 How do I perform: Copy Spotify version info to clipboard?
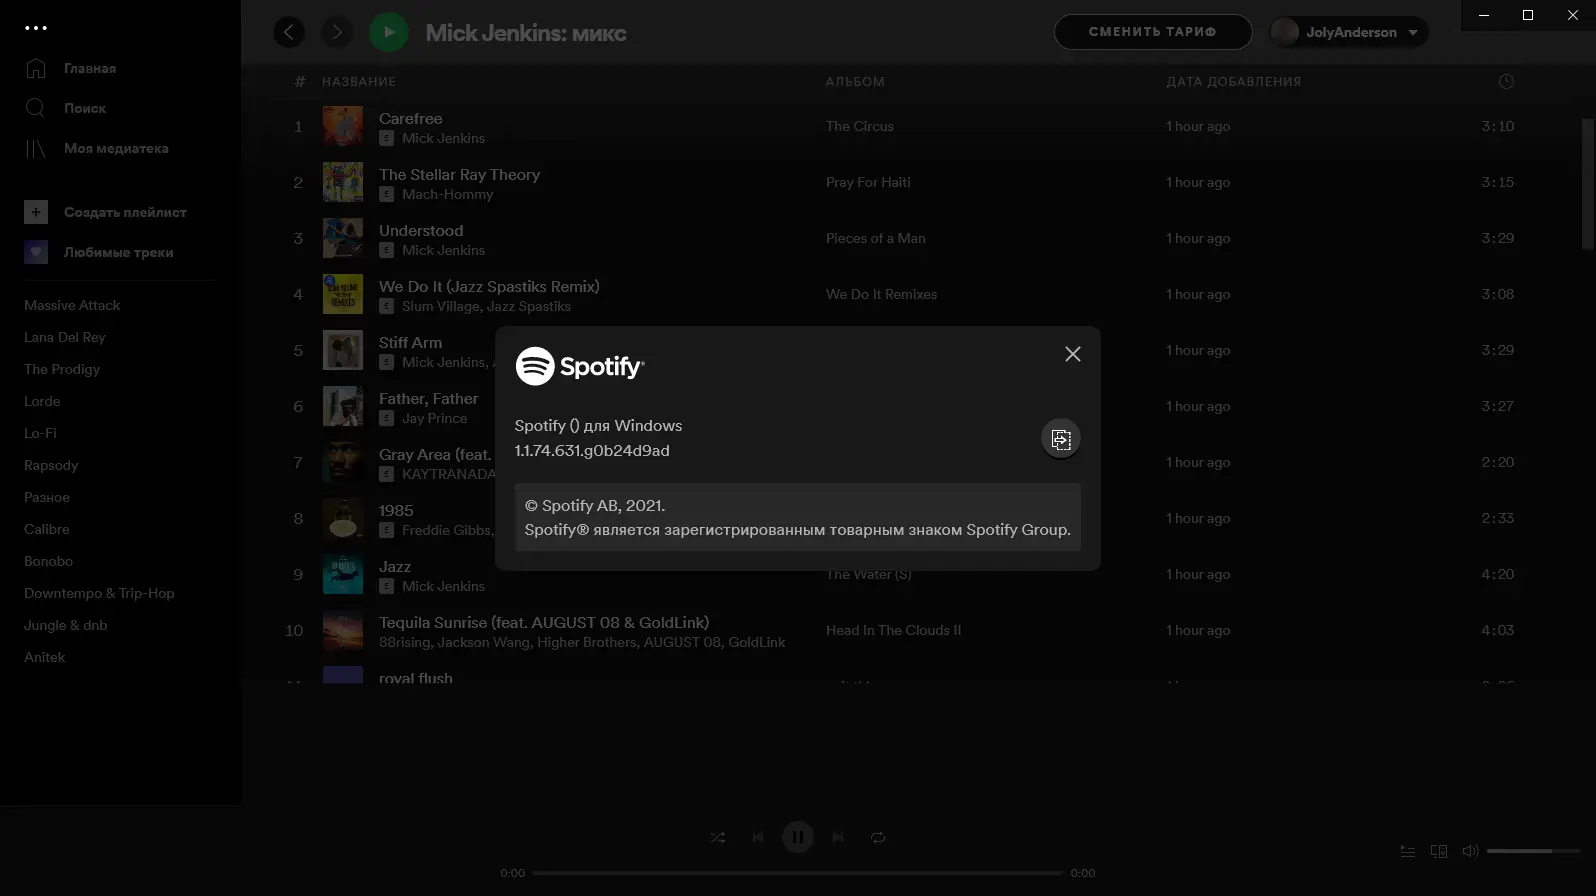pos(1061,439)
